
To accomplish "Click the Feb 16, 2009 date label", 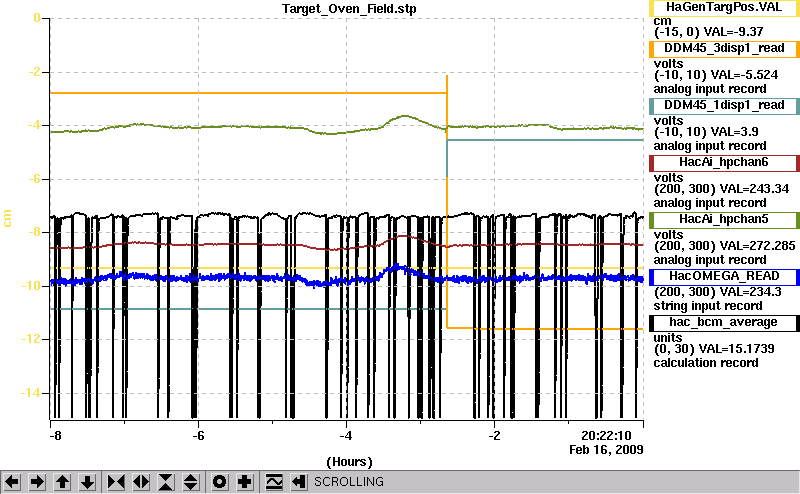I will tap(606, 450).
